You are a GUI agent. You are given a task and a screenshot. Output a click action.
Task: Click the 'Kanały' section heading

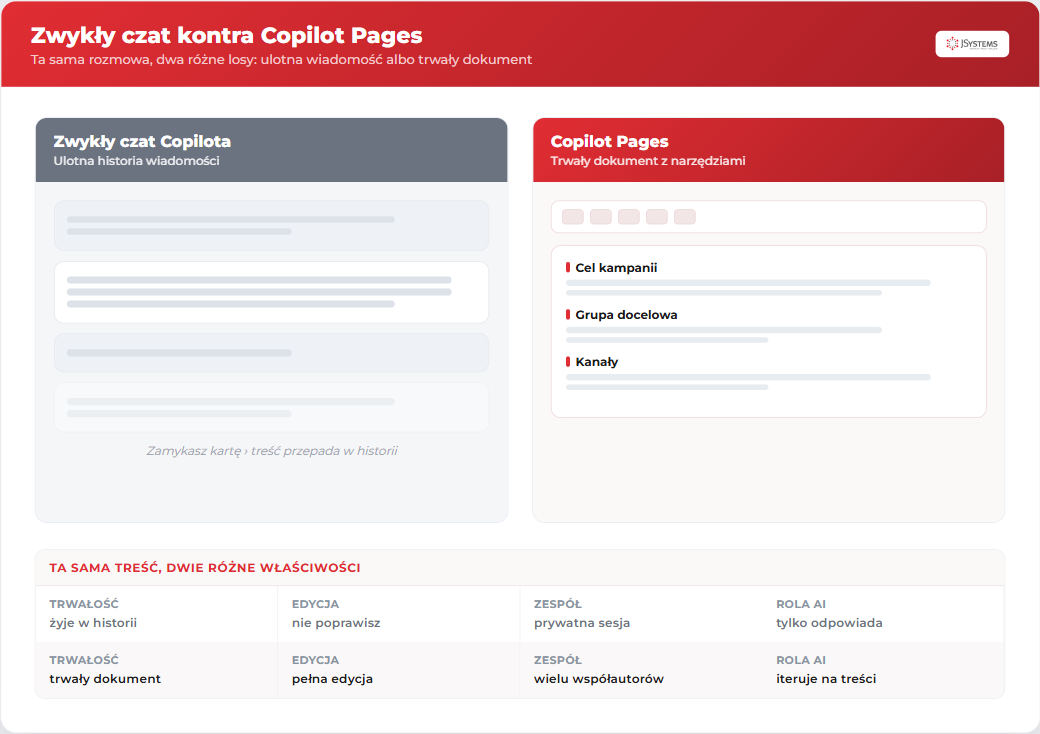point(596,362)
